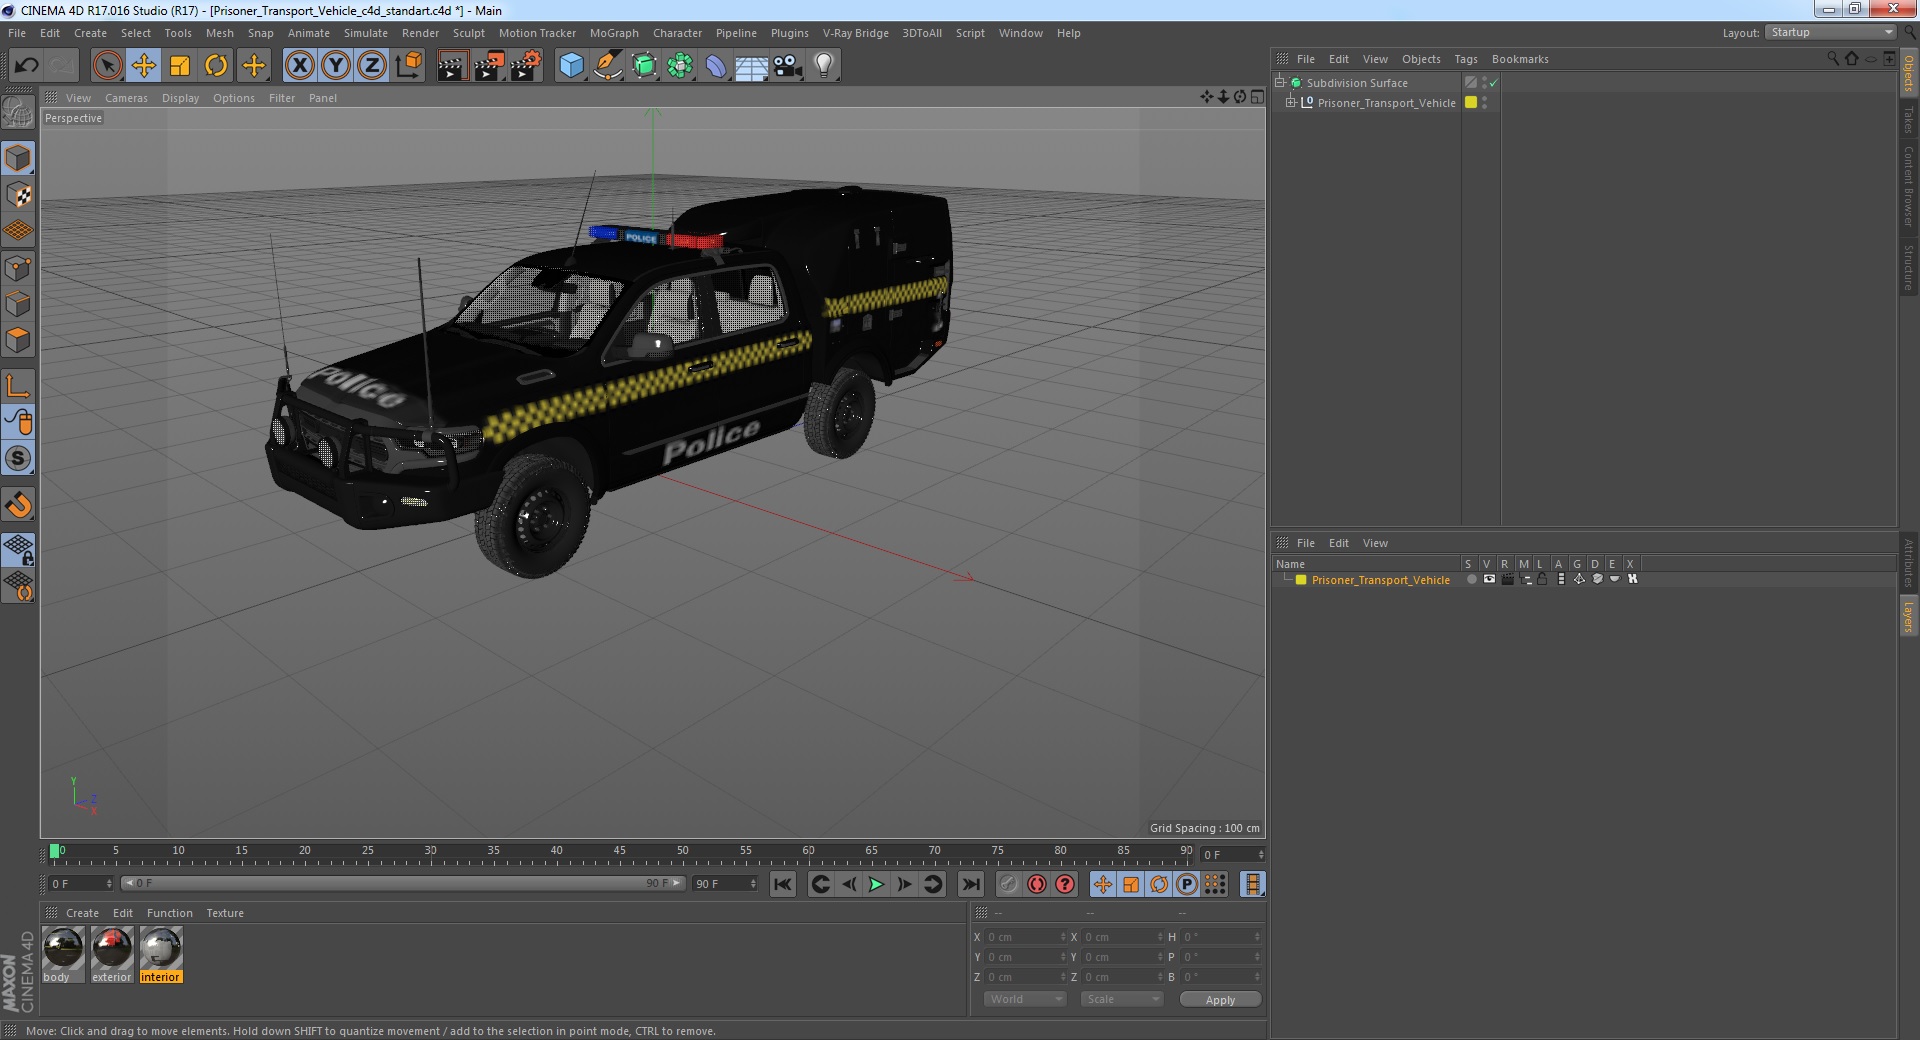Open the V-Ray Bridge menu
Screen dimensions: 1920x1040
point(855,33)
